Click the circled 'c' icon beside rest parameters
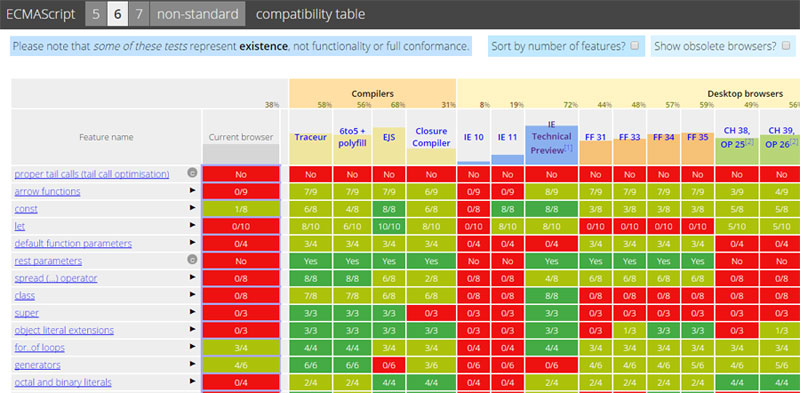 click(x=192, y=260)
